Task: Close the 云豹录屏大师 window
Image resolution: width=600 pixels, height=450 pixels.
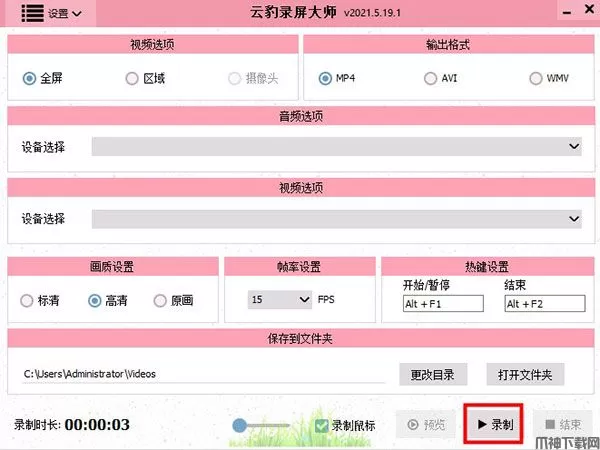Action: point(590,9)
